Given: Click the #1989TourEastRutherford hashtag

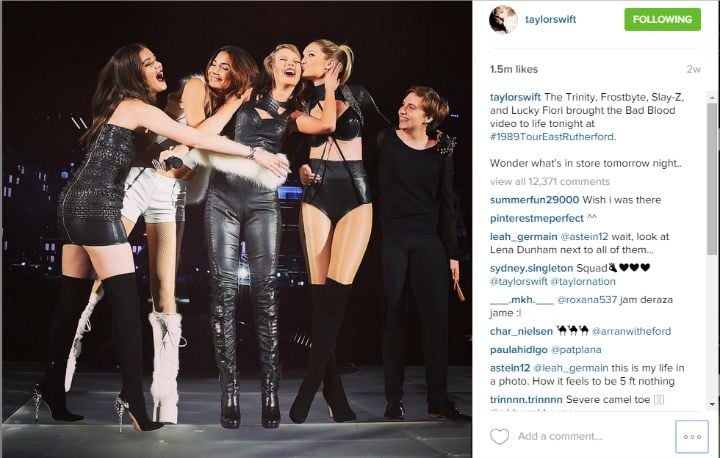Looking at the screenshot, I should click(x=552, y=137).
